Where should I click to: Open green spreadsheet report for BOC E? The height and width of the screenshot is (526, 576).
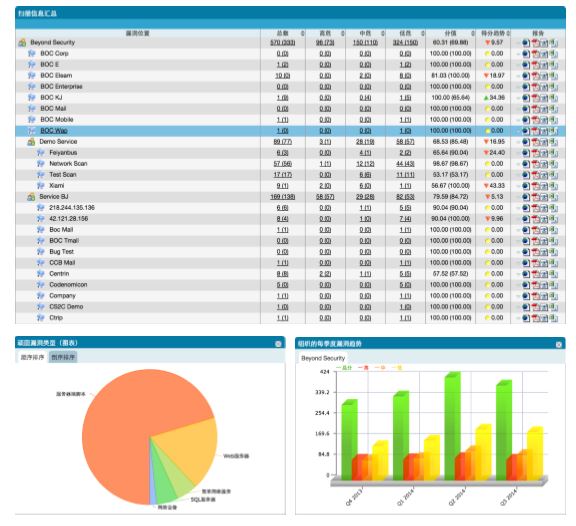pos(554,65)
